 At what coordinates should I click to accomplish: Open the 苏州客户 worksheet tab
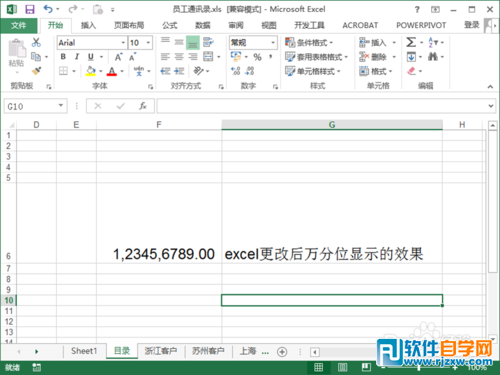(208, 351)
